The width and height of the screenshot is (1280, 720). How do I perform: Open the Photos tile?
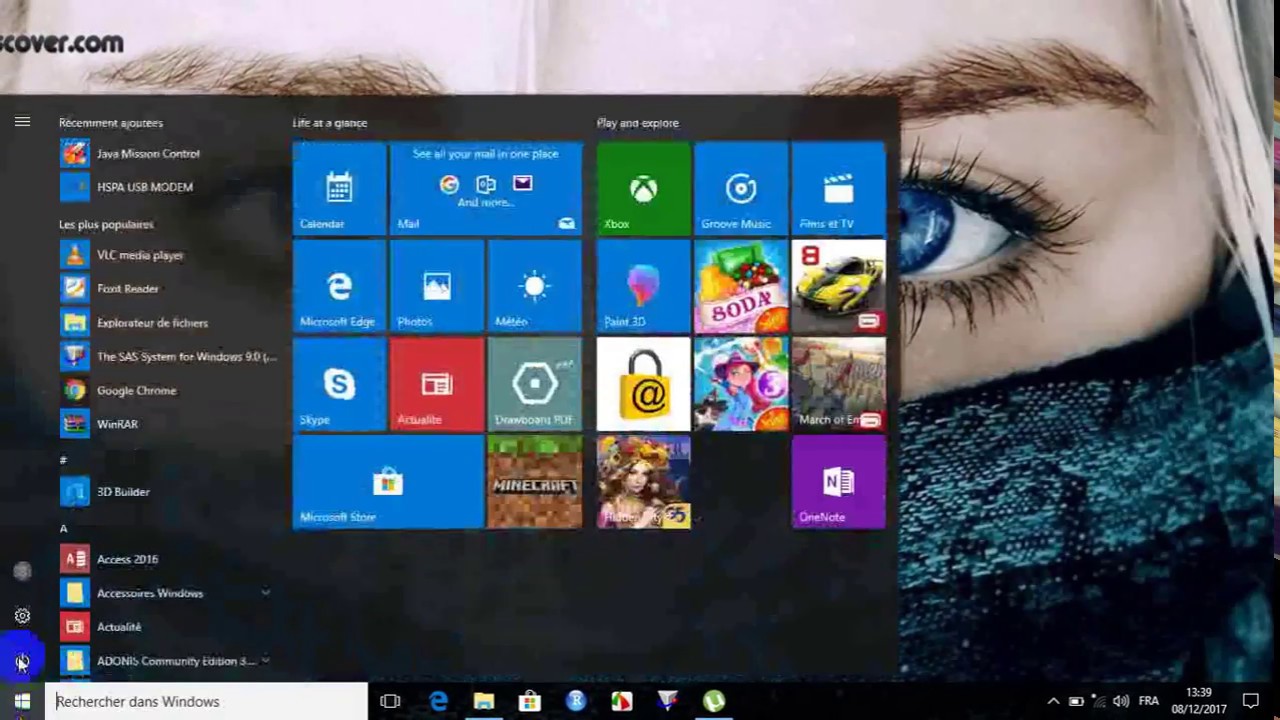click(437, 287)
